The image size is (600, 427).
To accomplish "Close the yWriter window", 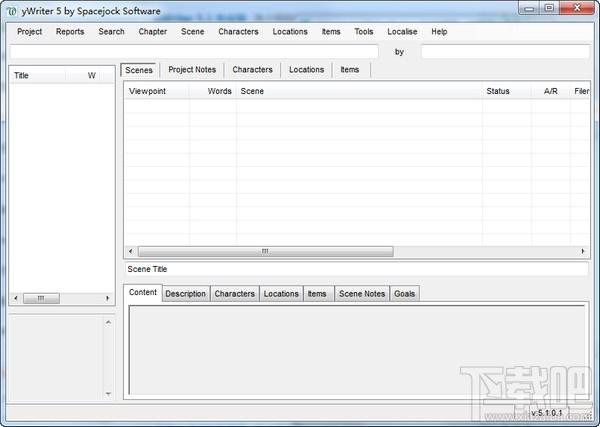I will point(577,8).
